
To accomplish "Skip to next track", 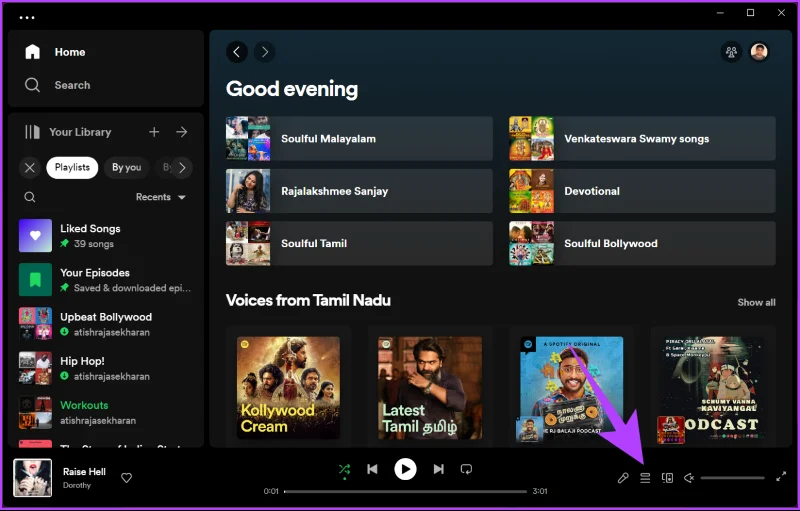I will (x=438, y=469).
